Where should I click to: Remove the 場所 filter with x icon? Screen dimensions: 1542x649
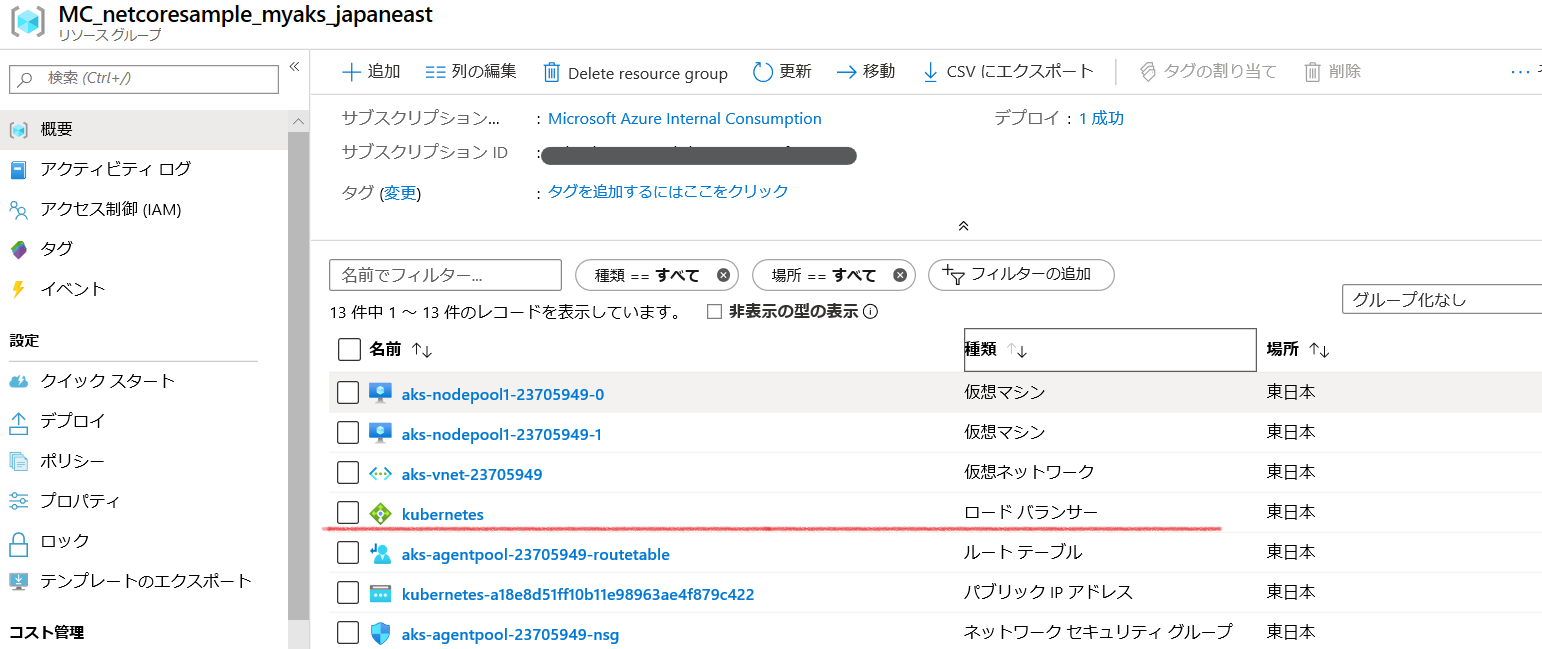click(x=899, y=275)
